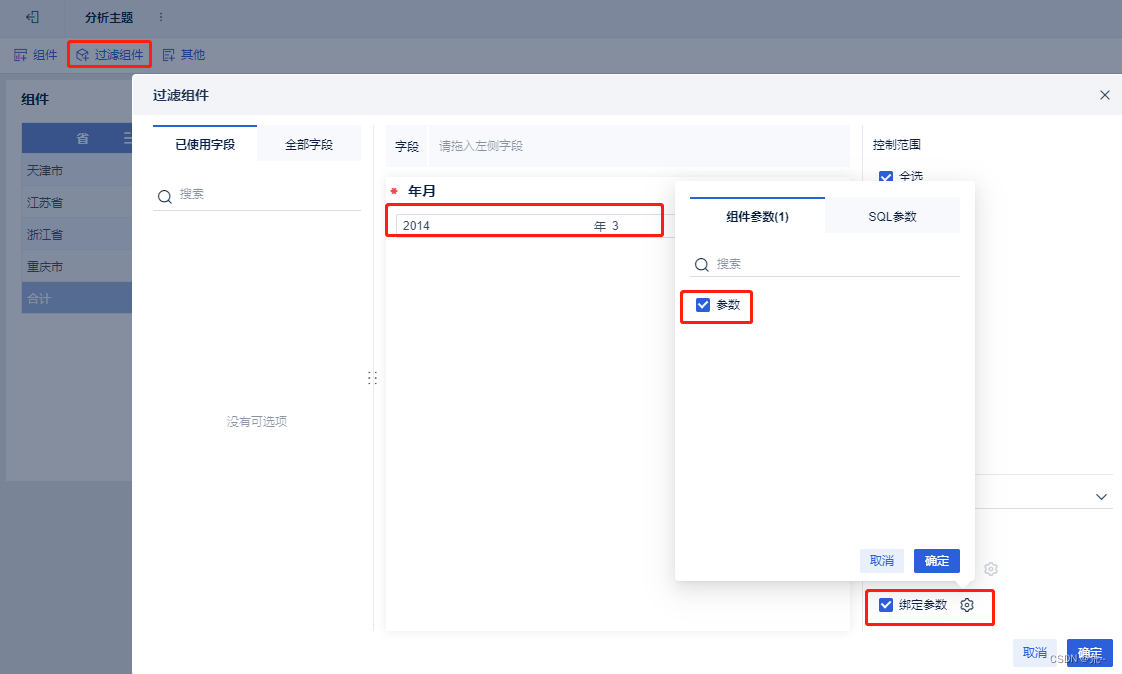Select the 重庆市 row in table
This screenshot has height=674, width=1122.
coord(77,266)
